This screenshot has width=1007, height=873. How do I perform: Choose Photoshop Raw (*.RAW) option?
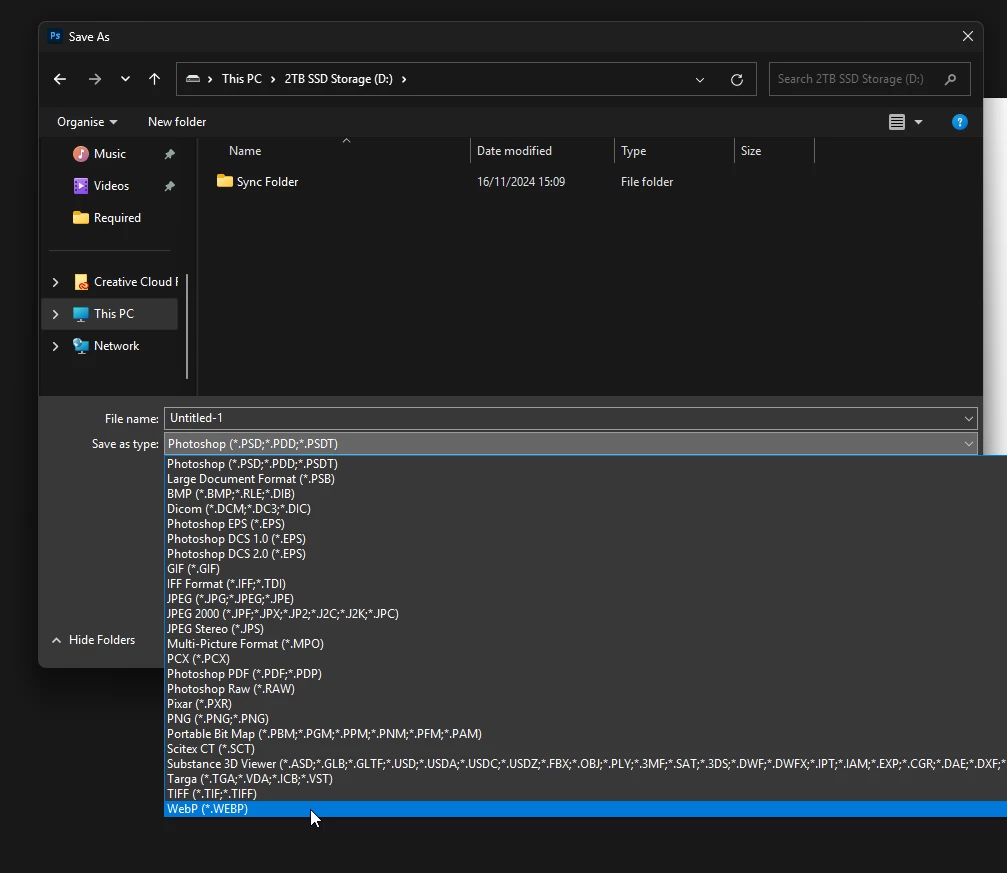[586, 689]
